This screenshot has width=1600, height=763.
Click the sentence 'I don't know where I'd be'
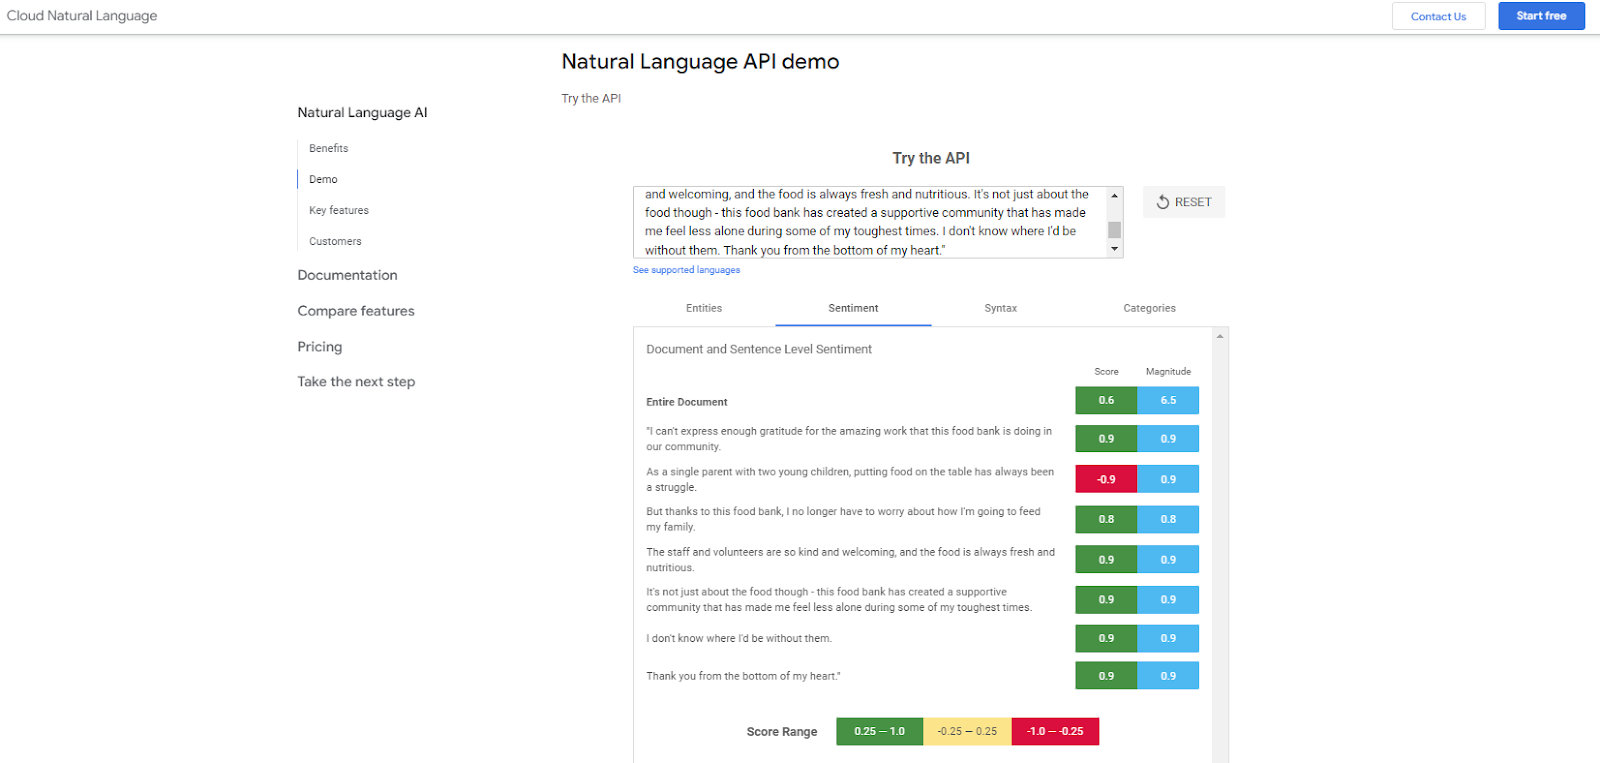pyautogui.click(x=739, y=638)
